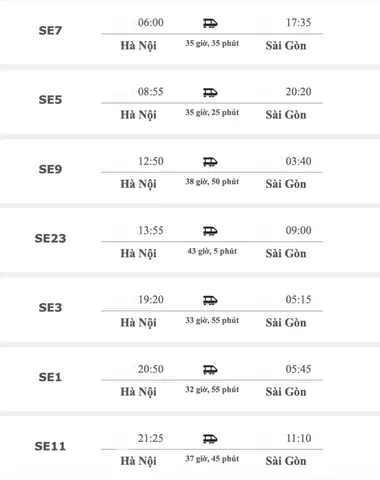Image resolution: width=380 pixels, height=480 pixels.
Task: Click the train icon in SE5 row
Action: (x=210, y=92)
